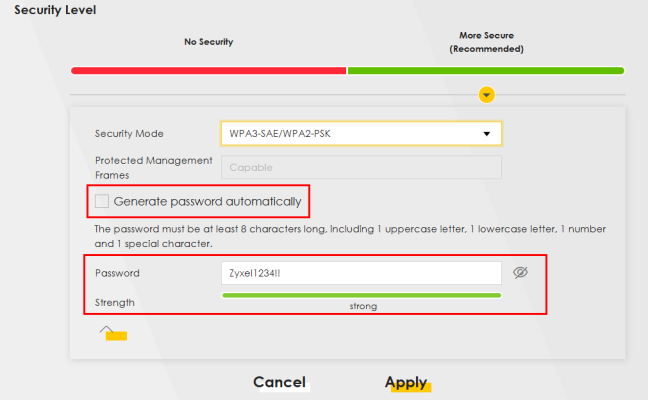Toggle password visibility eye icon
This screenshot has height=400, width=648.
coord(519,273)
